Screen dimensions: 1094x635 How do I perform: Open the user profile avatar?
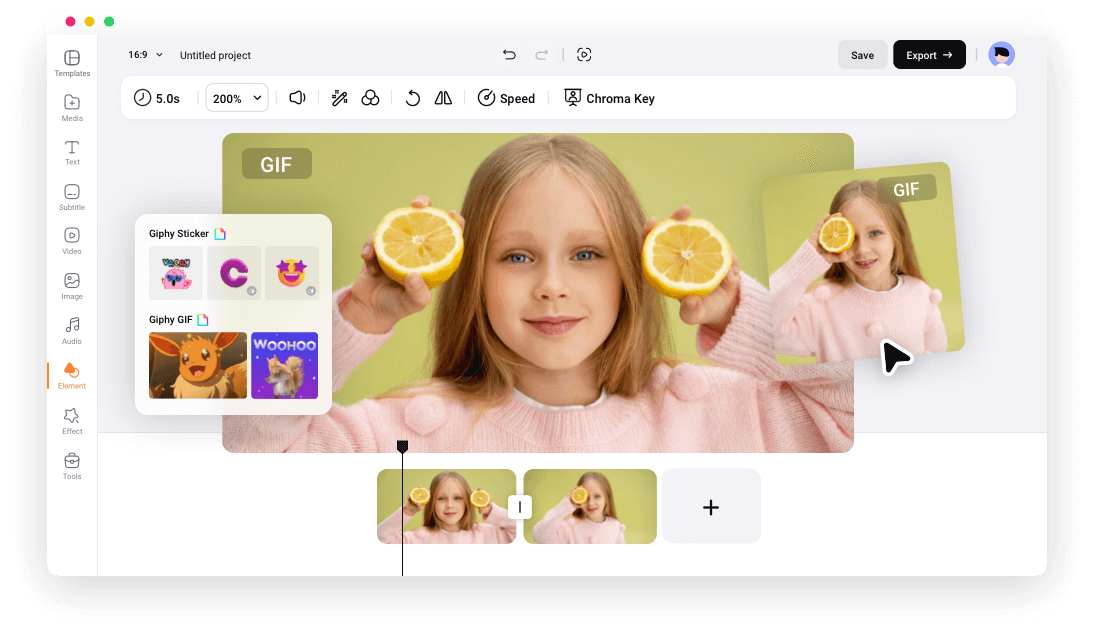[x=1001, y=54]
